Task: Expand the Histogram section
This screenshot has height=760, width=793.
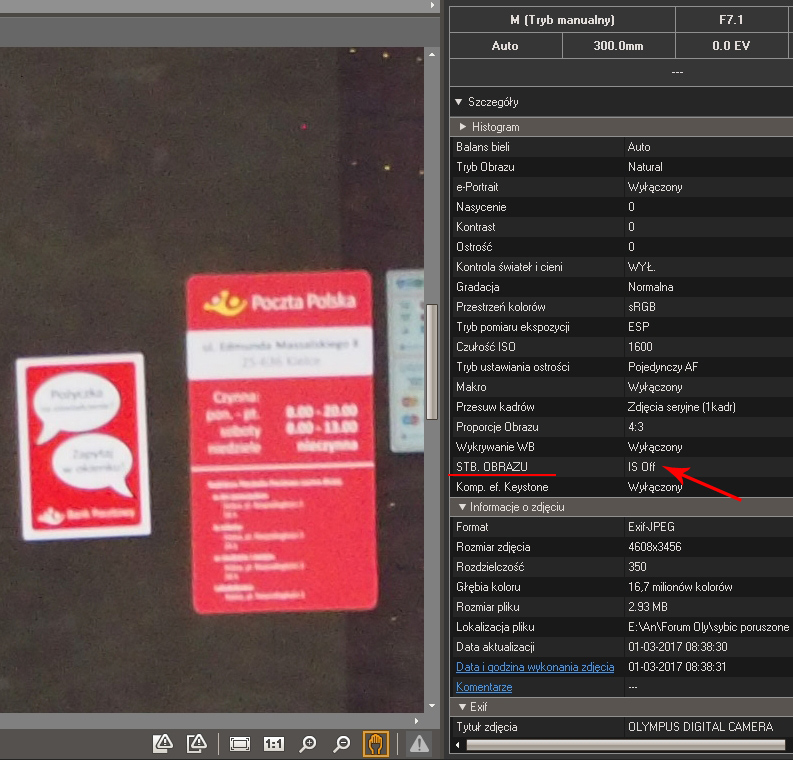Action: coord(463,127)
